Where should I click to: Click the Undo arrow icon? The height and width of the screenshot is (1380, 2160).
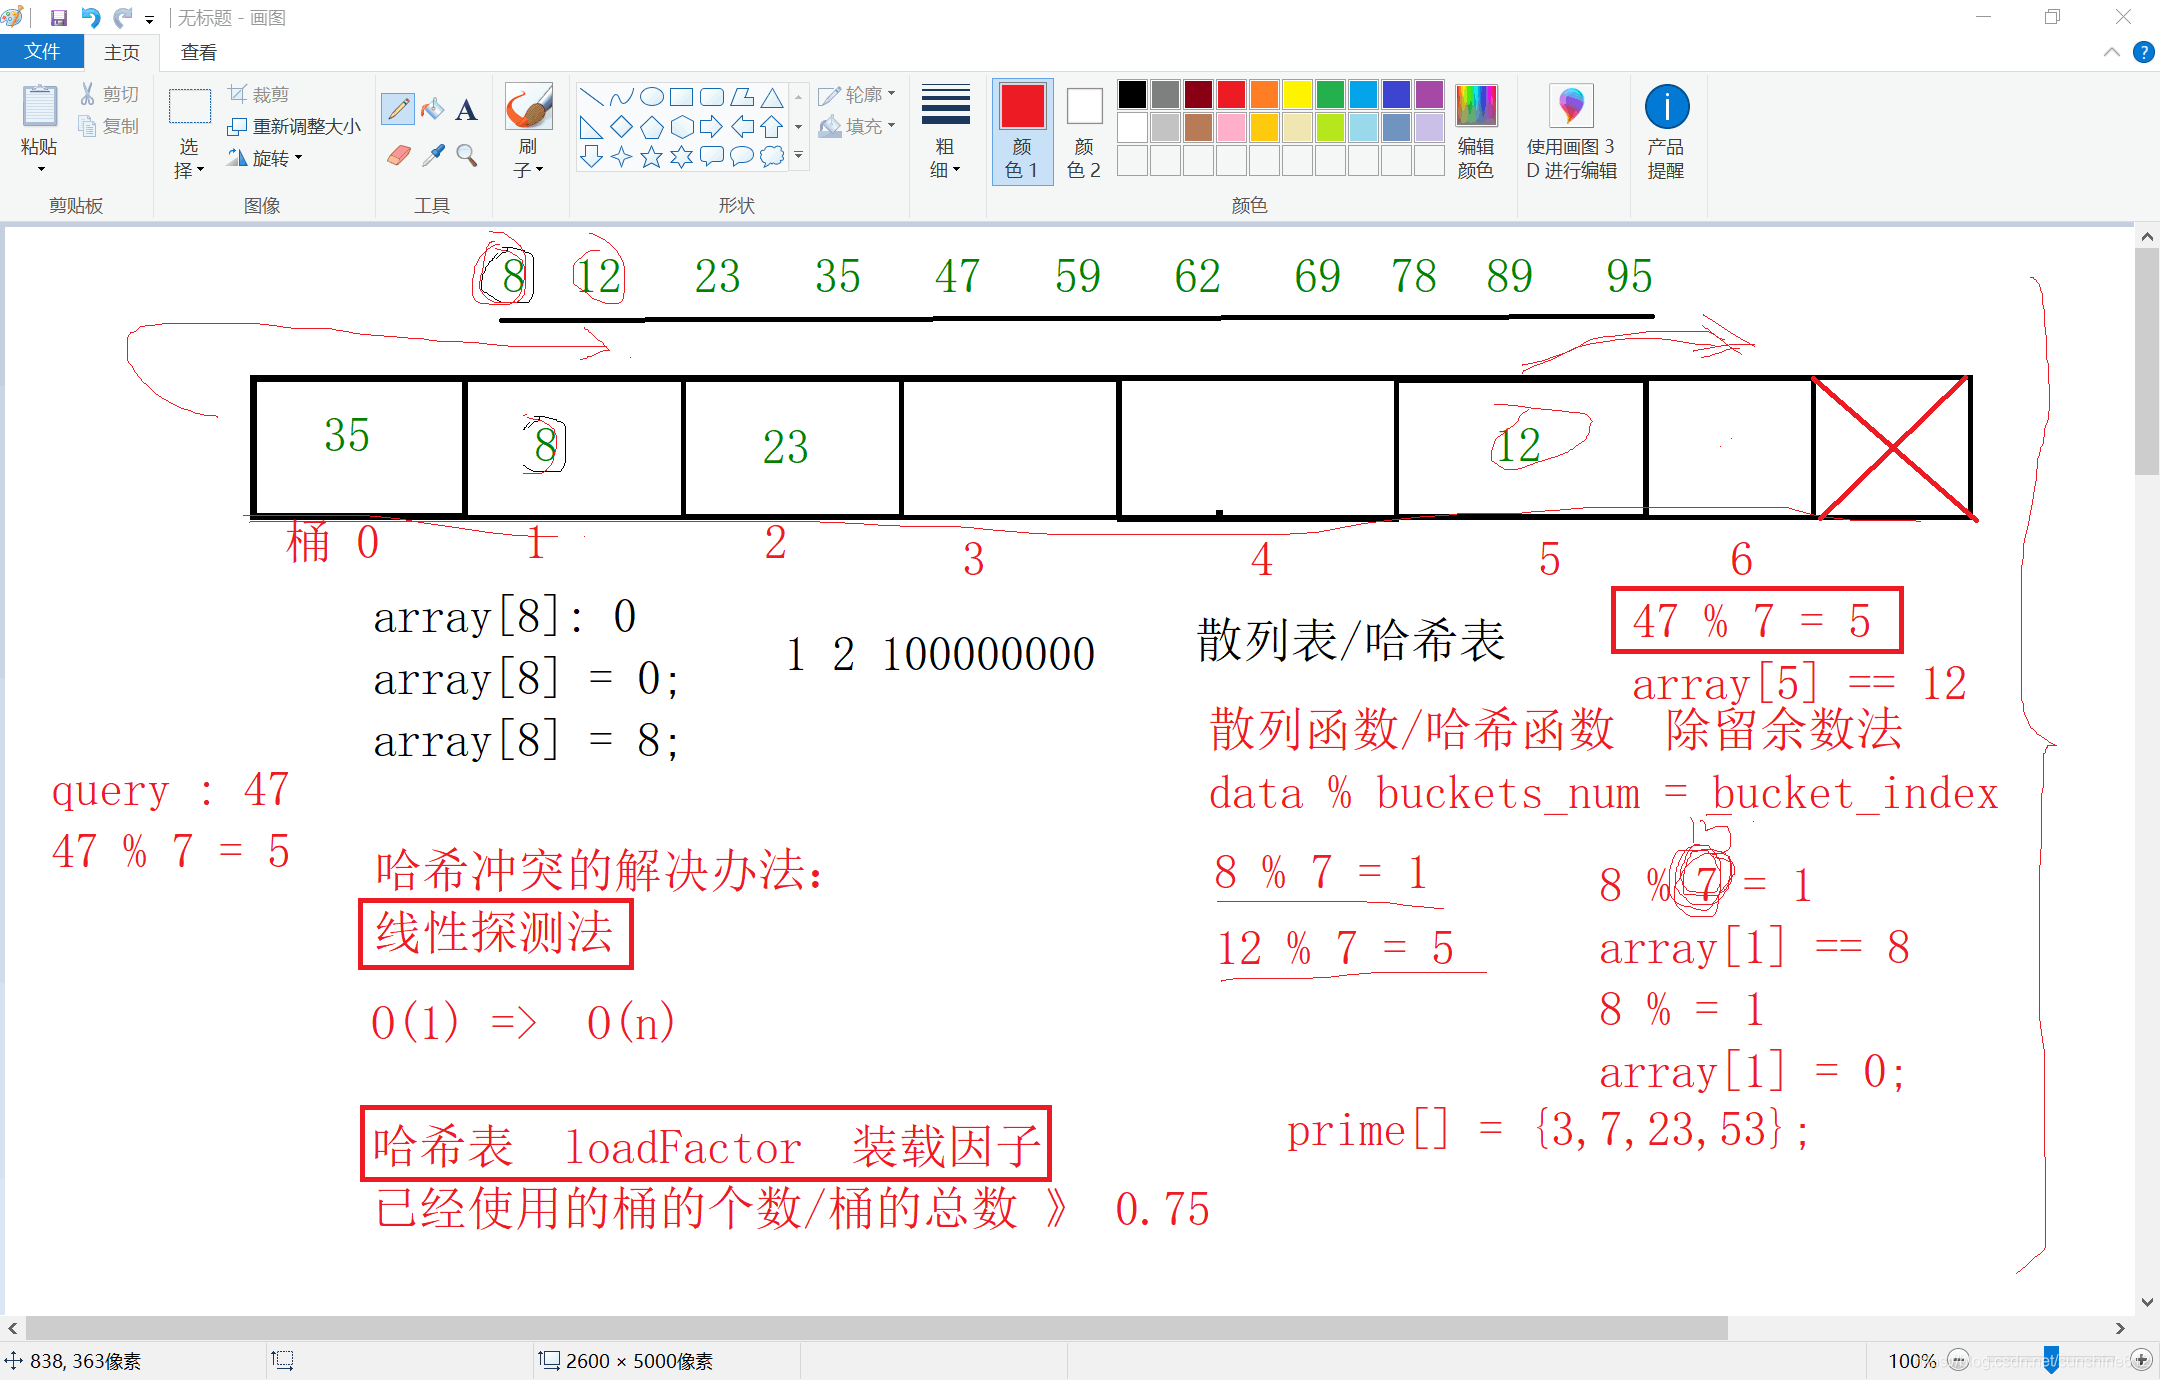pyautogui.click(x=91, y=18)
